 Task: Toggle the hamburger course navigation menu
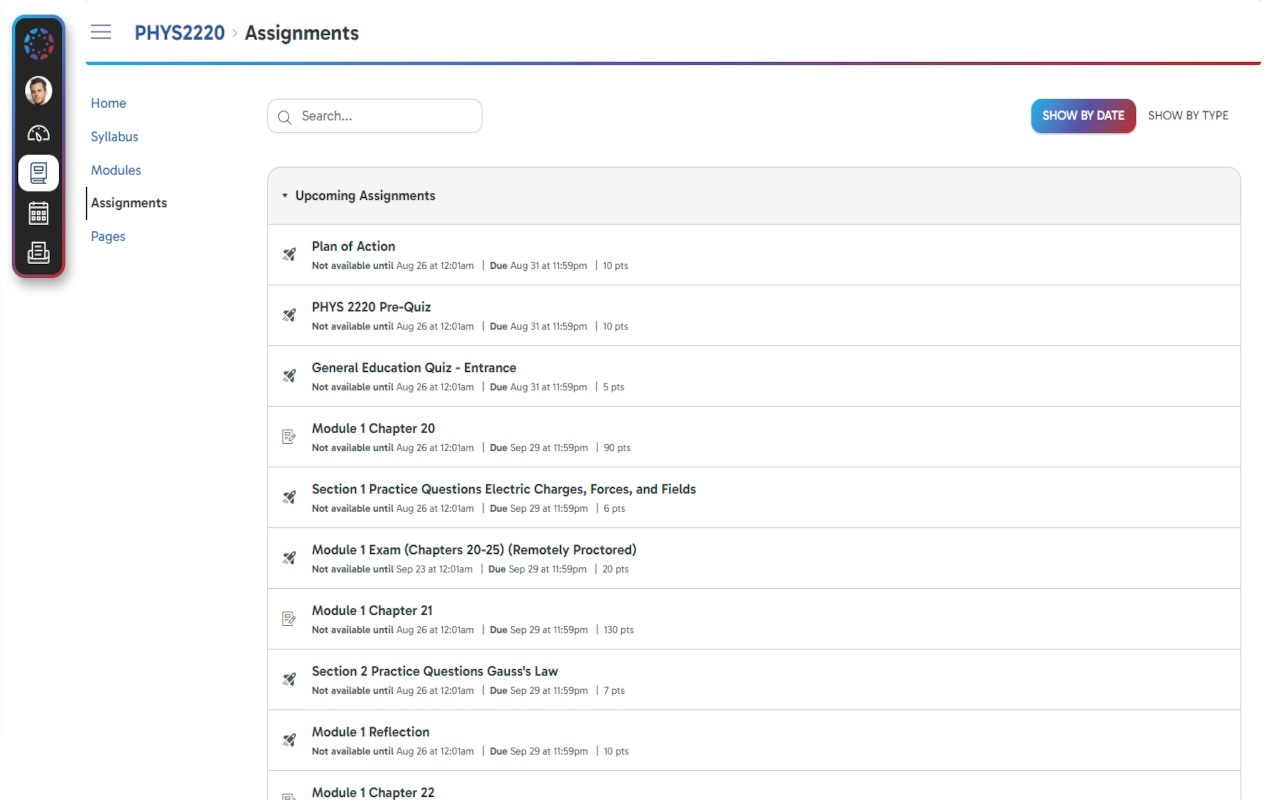point(101,32)
